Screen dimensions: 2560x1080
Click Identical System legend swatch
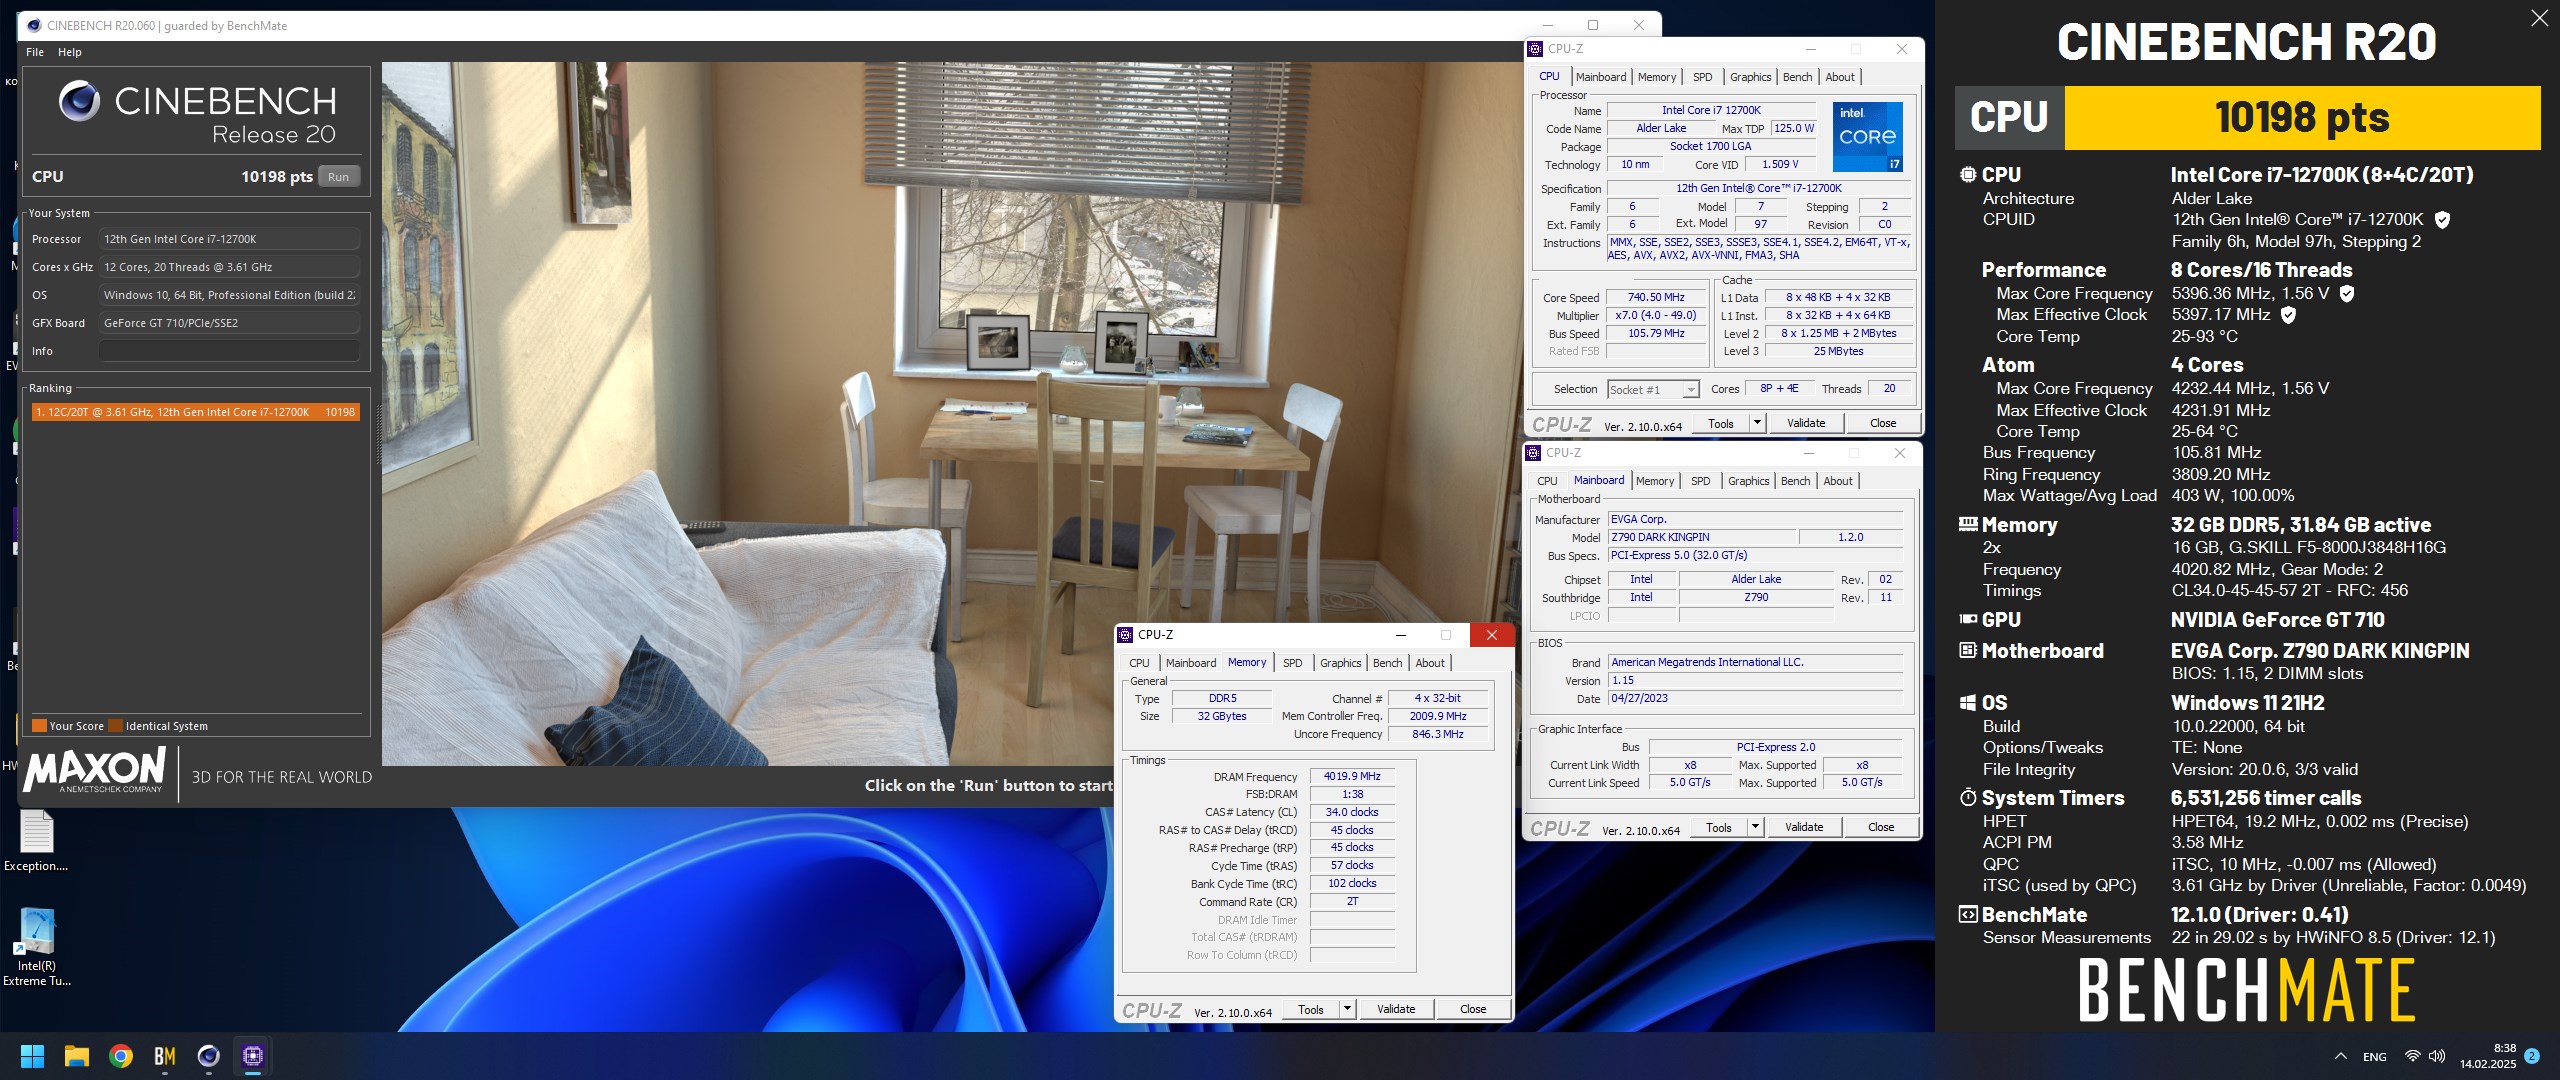[x=115, y=726]
